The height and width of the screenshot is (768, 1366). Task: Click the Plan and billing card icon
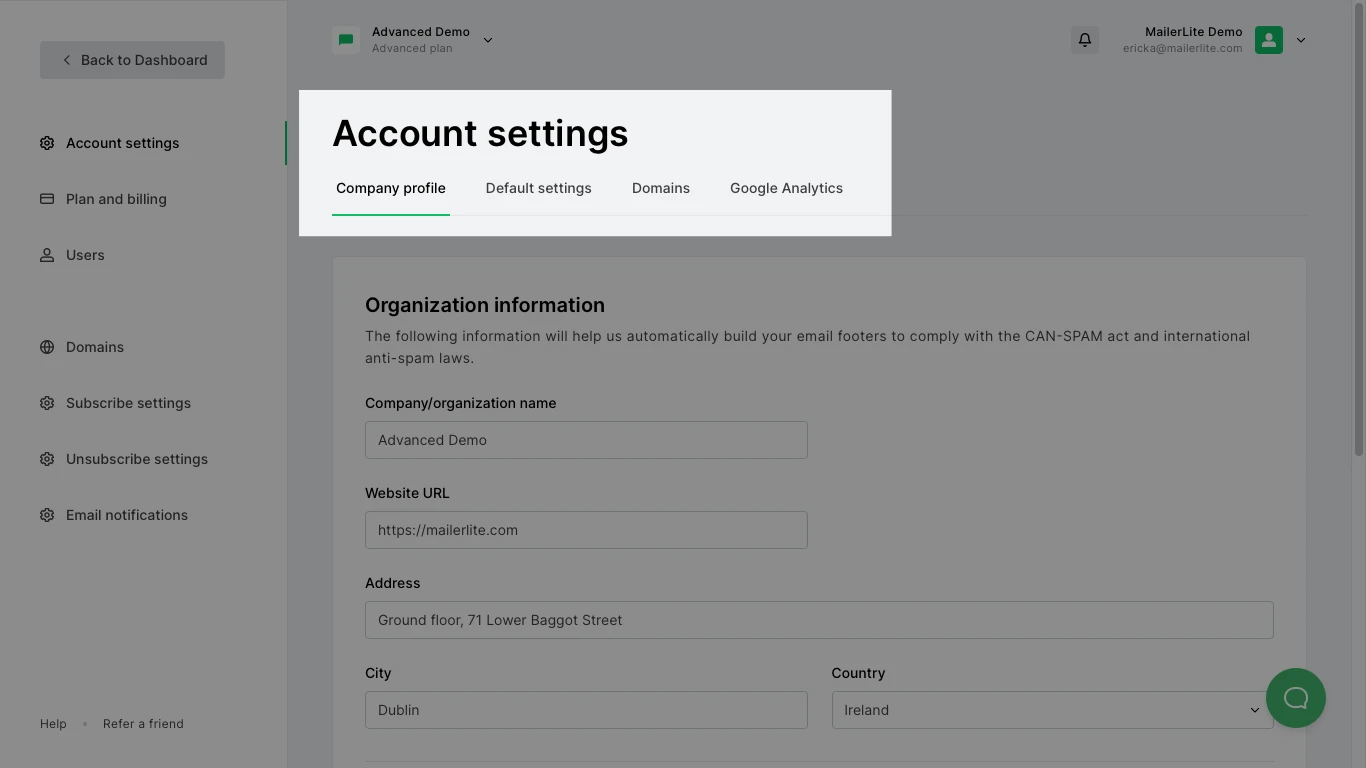[x=47, y=199]
